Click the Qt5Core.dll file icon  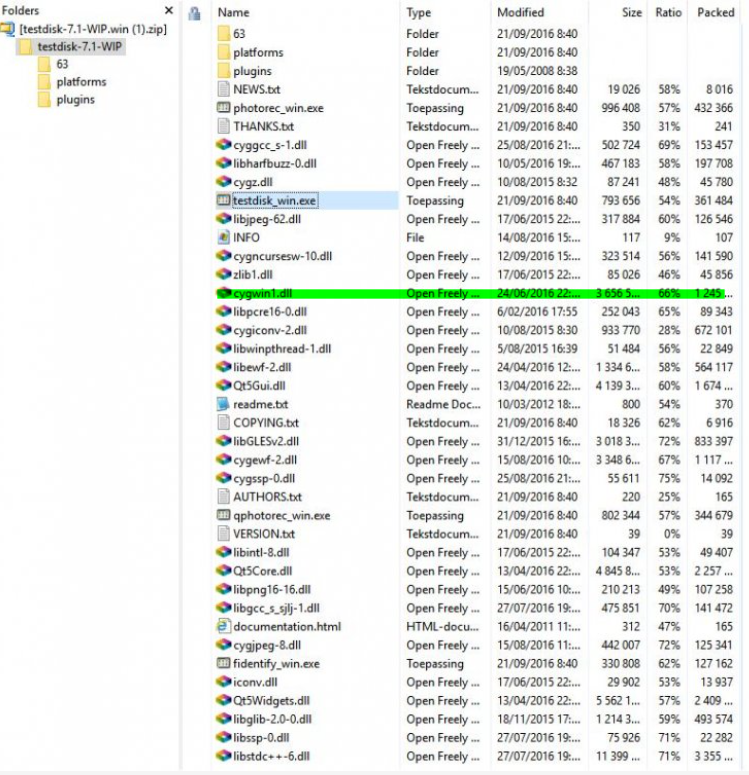(x=223, y=571)
